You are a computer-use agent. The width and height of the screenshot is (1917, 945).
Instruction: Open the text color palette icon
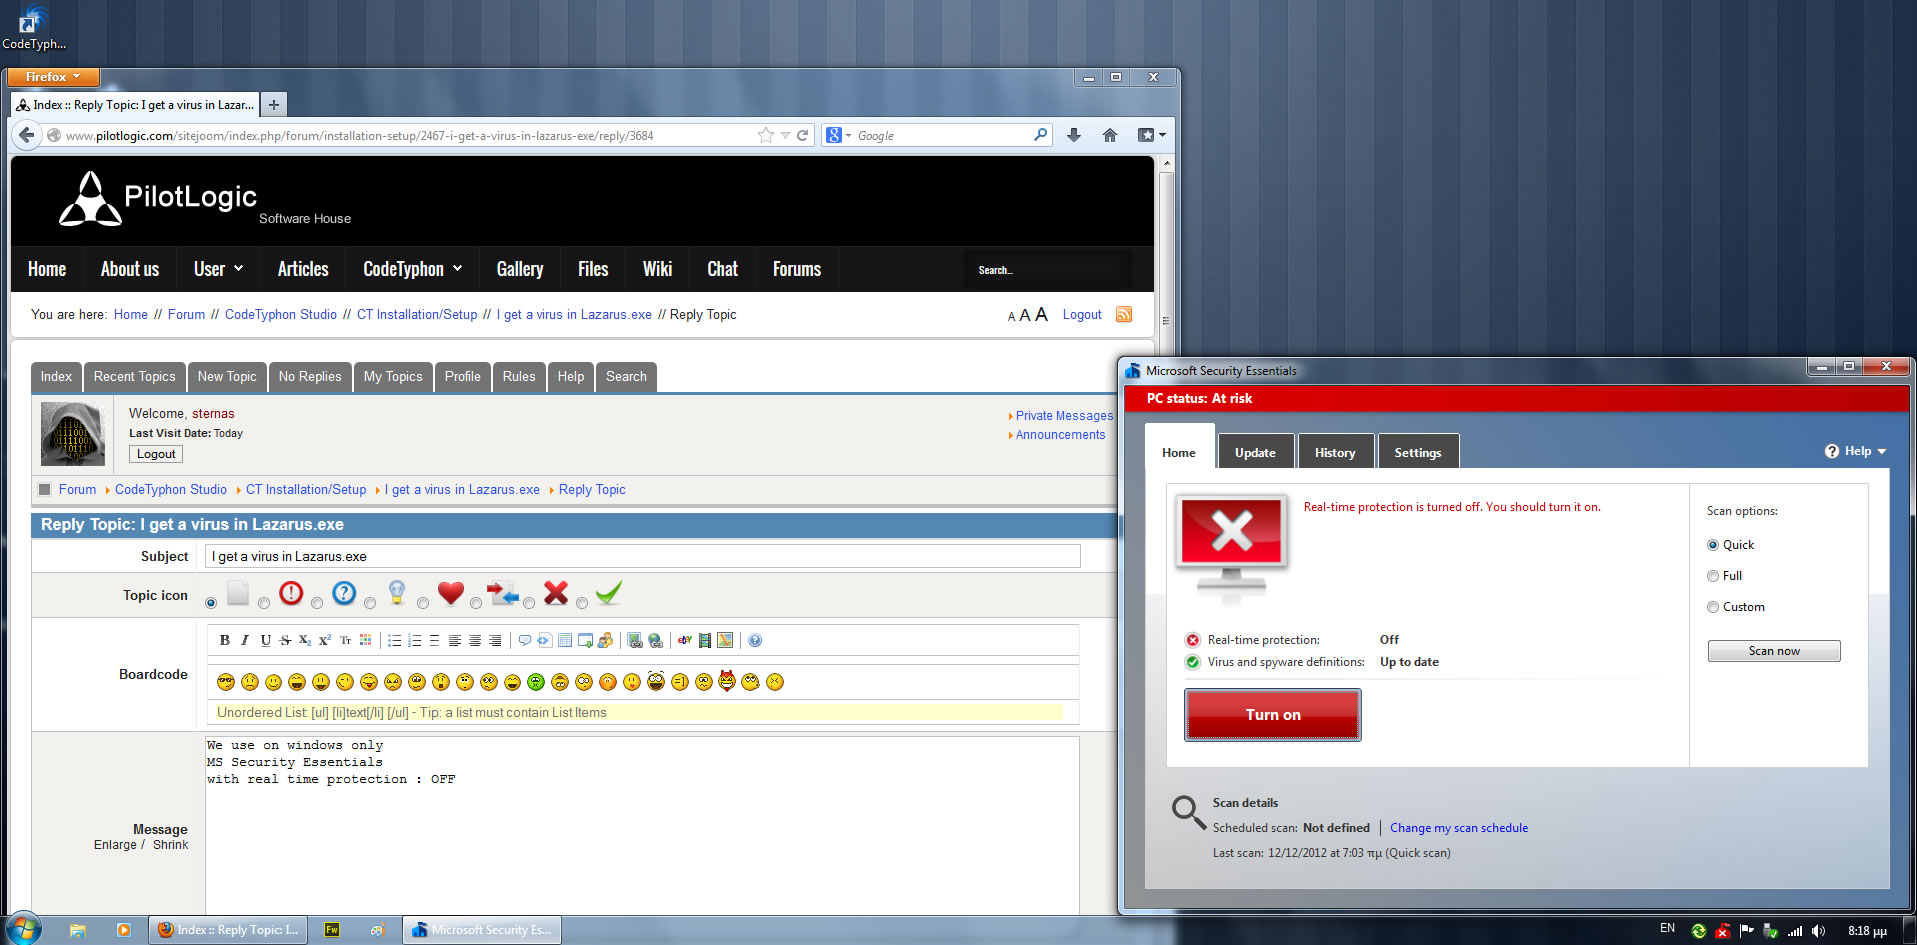pos(366,640)
